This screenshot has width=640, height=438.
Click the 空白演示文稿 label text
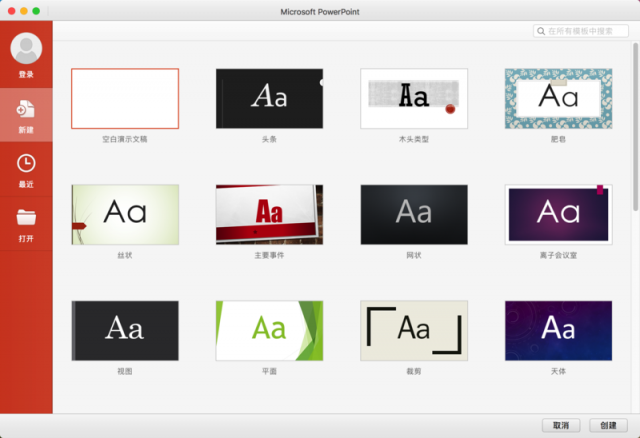pos(125,139)
